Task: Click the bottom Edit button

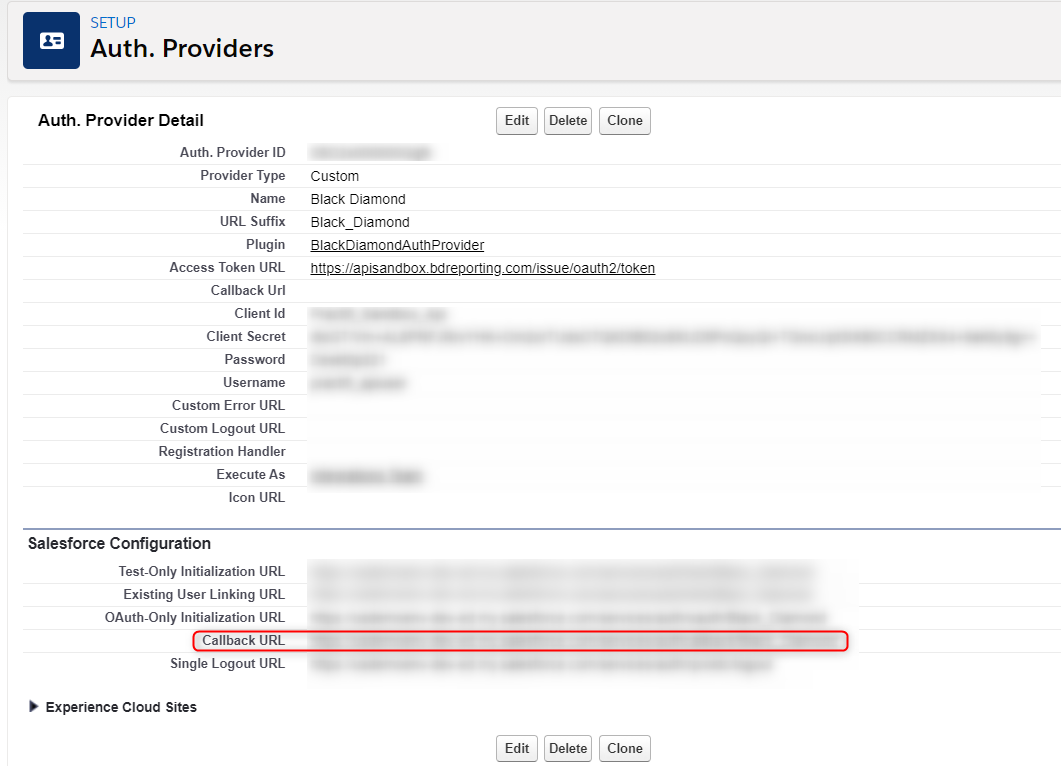Action: coord(517,748)
